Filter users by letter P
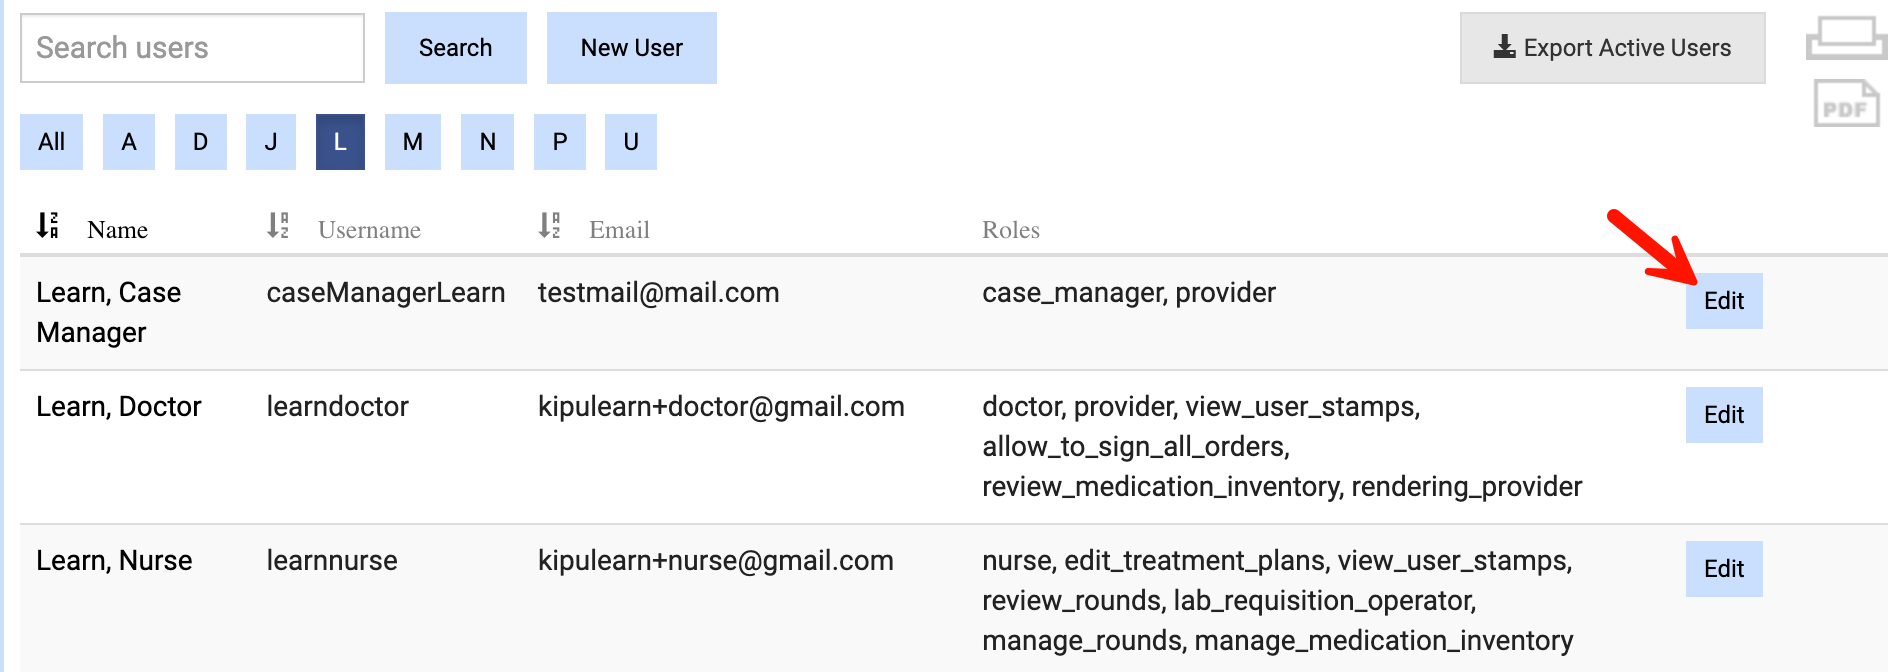The image size is (1898, 672). click(560, 142)
